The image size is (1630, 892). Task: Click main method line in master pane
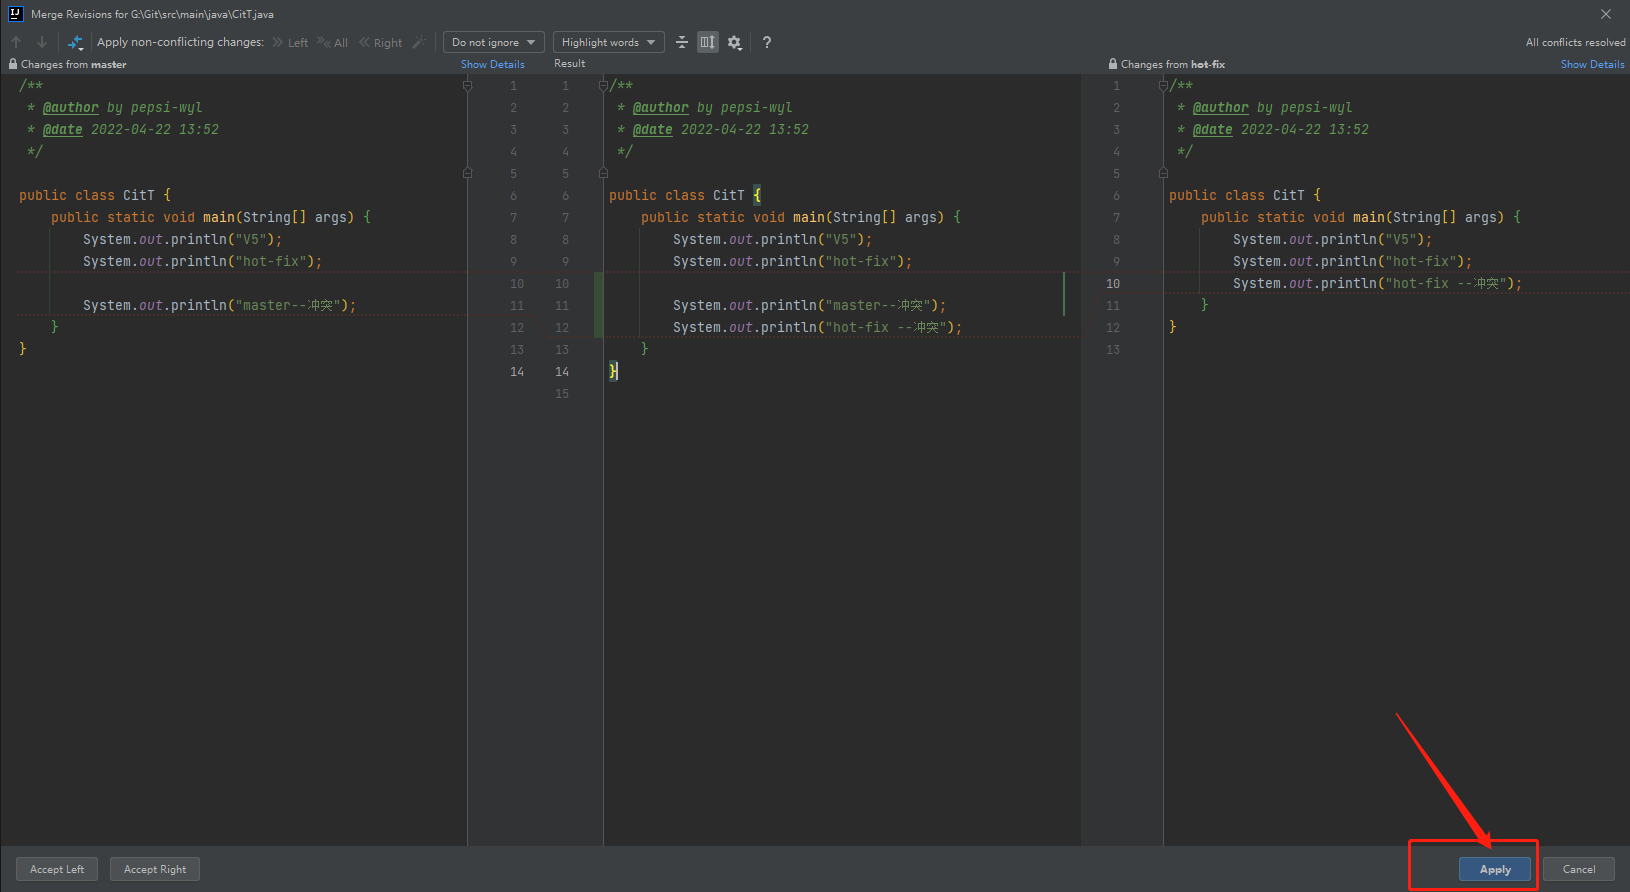211,217
